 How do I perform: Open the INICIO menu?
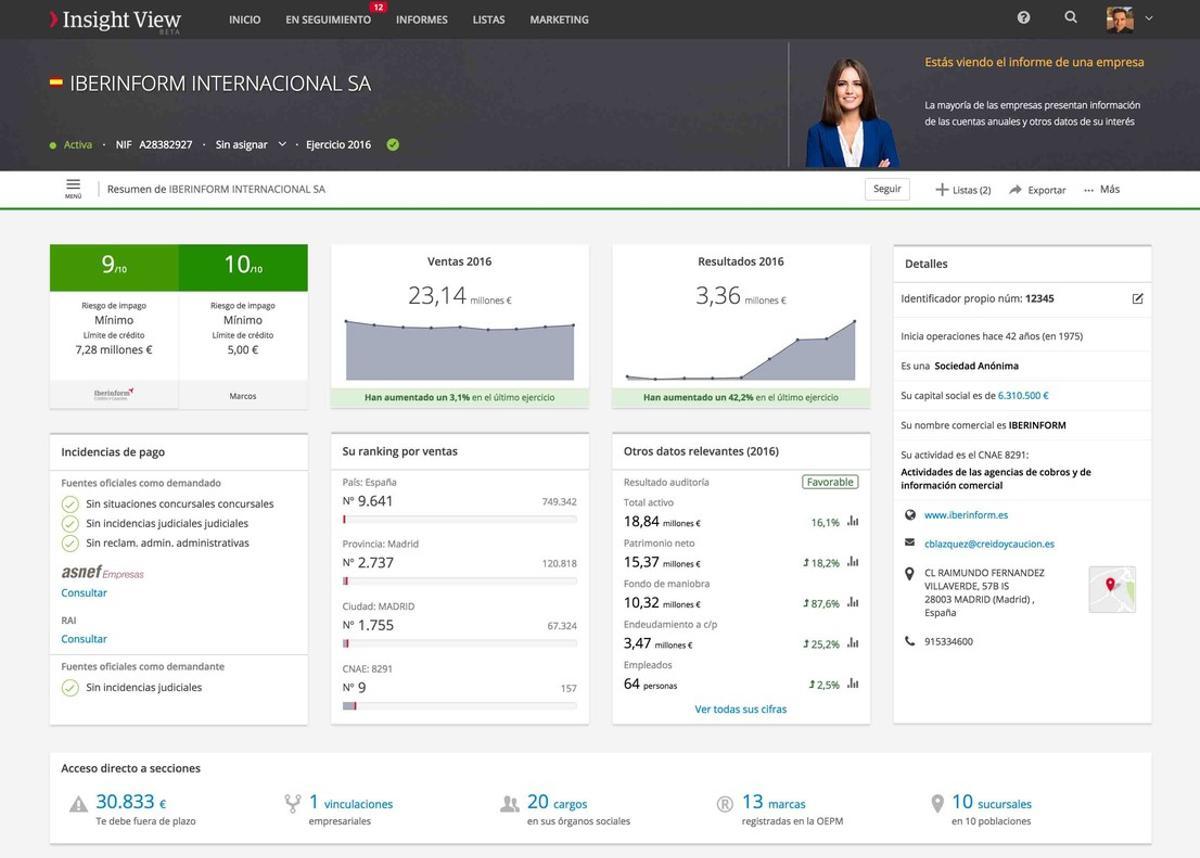click(244, 19)
